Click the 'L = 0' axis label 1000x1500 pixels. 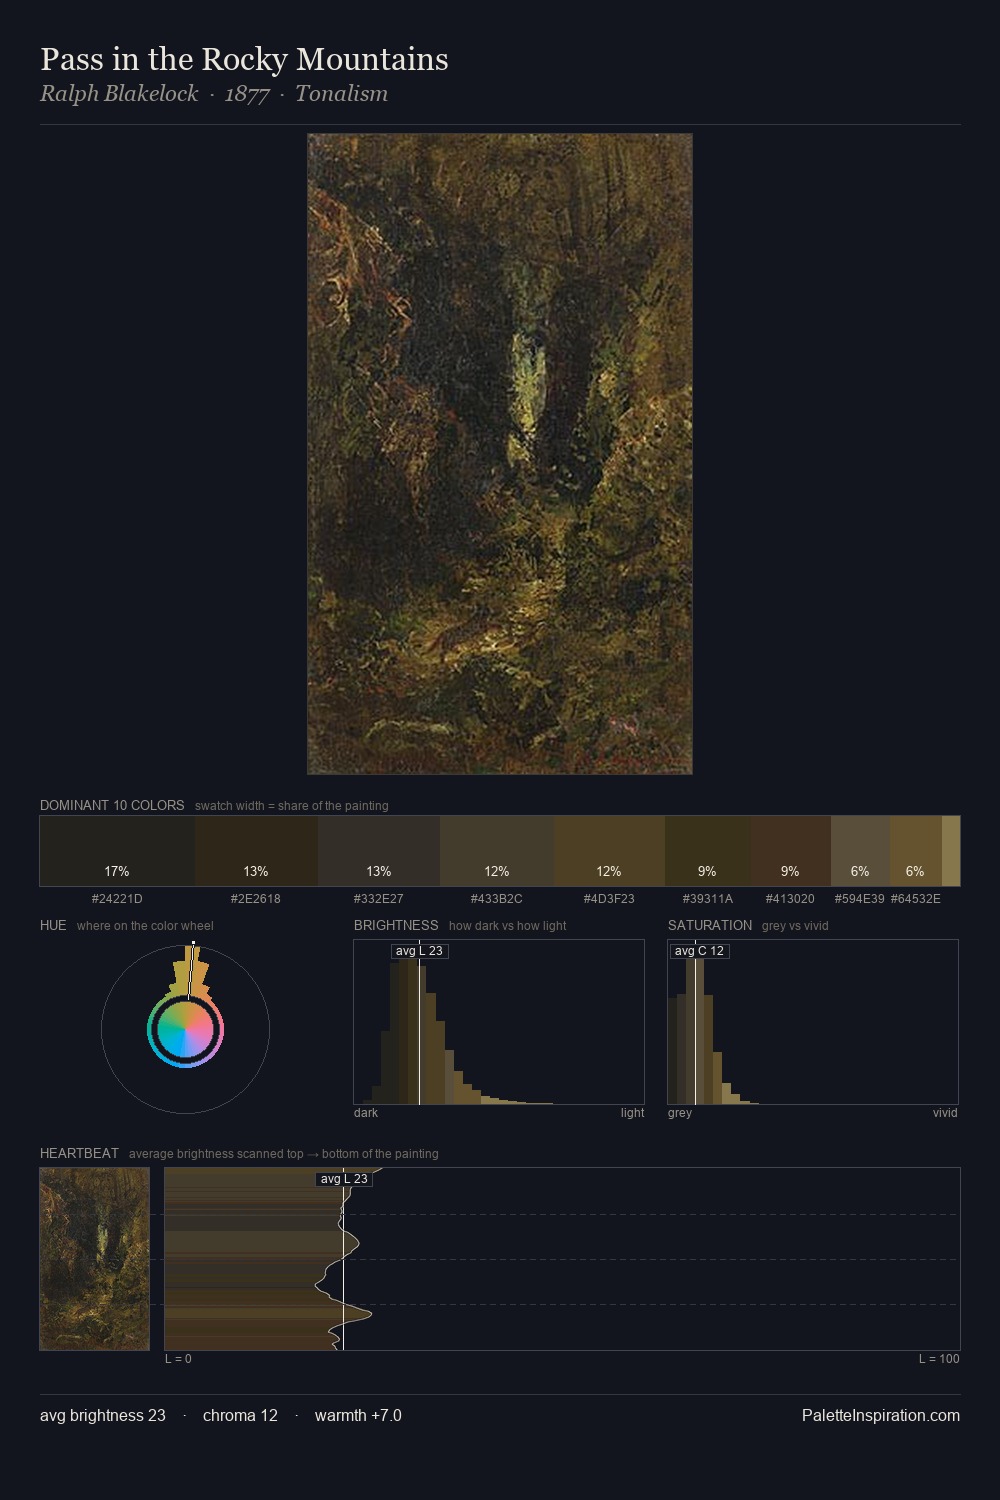coord(178,1359)
